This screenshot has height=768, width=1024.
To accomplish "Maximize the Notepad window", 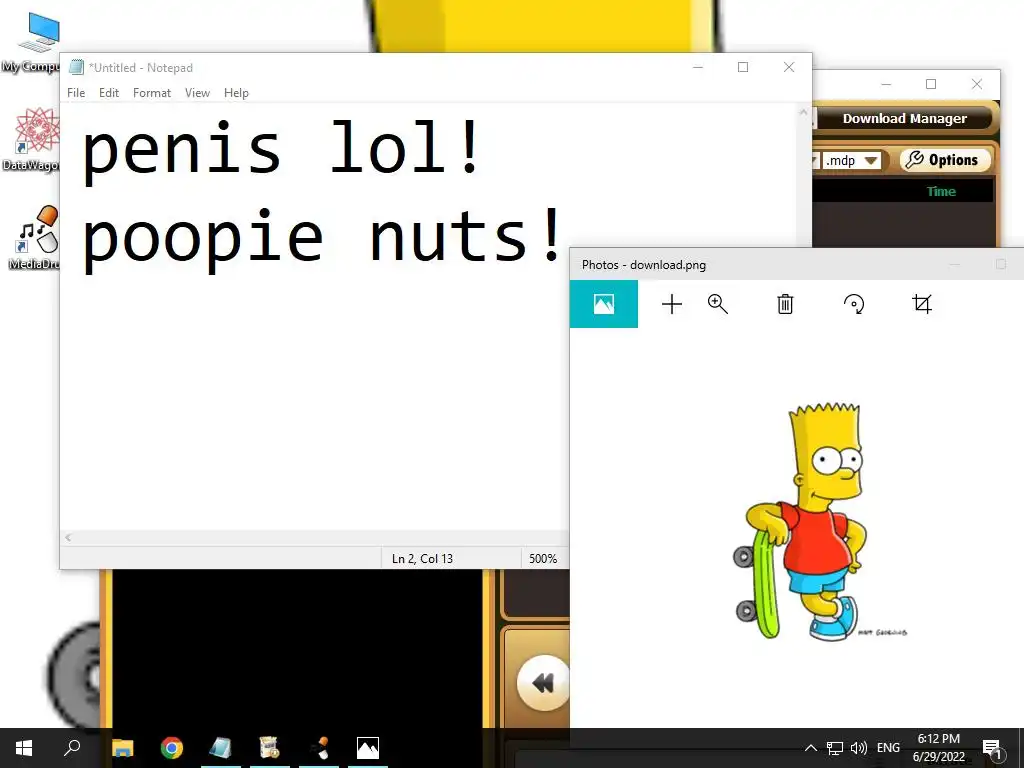I will [743, 67].
